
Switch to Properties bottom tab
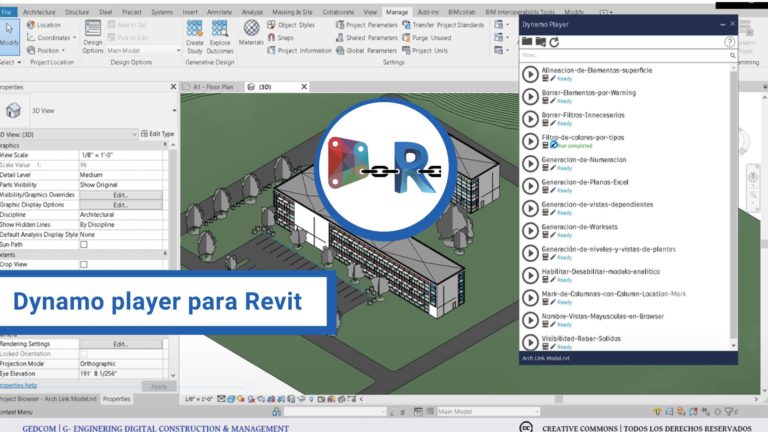tap(117, 399)
